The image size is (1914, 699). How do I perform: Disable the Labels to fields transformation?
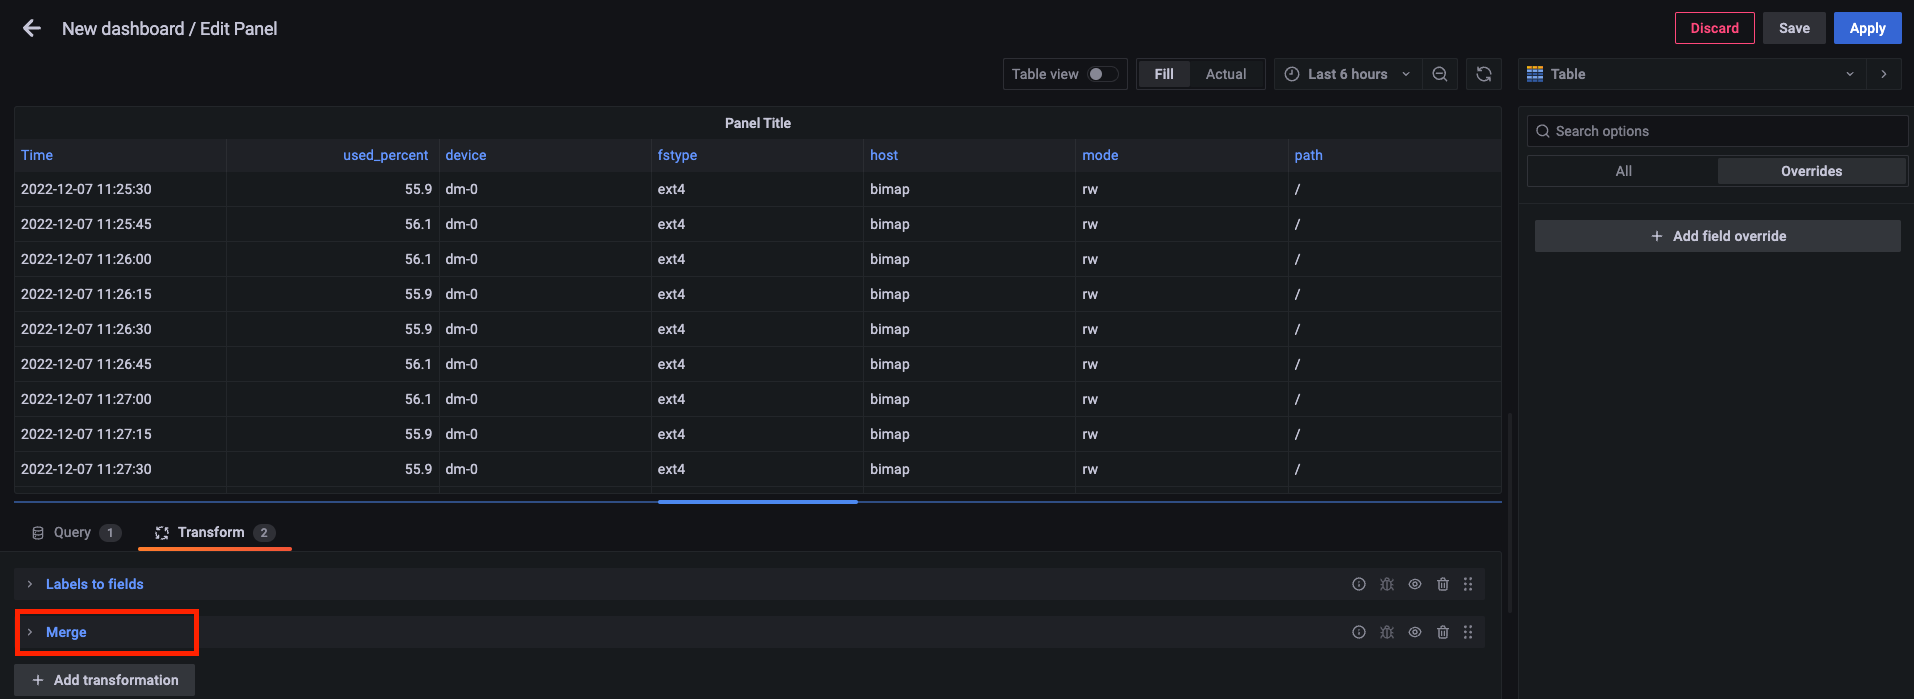pos(1415,584)
